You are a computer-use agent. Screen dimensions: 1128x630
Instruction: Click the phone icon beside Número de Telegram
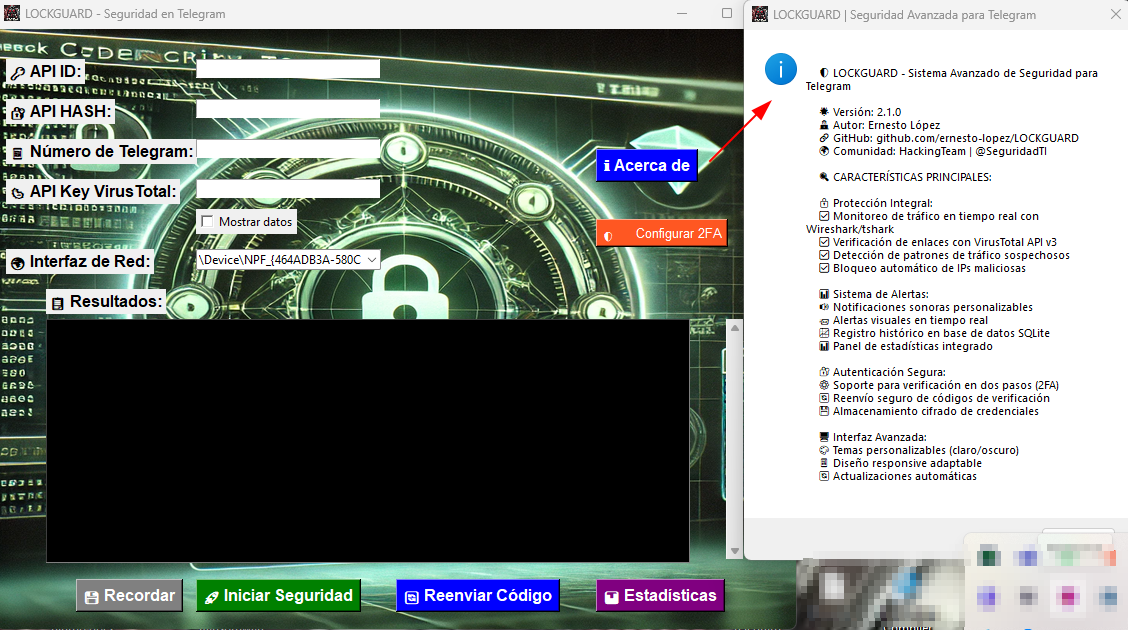18,153
